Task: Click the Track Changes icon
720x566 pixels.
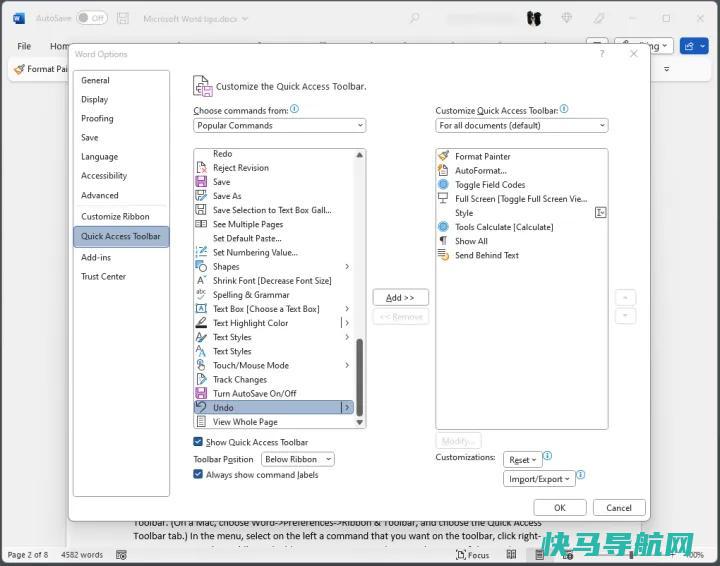Action: coord(201,379)
